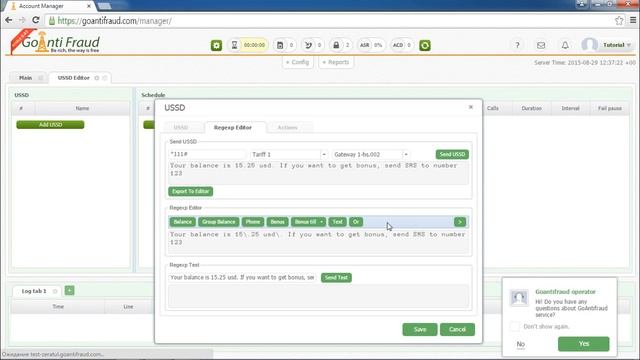This screenshot has height=360, width=640.
Task: Click the green refresh icon
Action: click(425, 45)
